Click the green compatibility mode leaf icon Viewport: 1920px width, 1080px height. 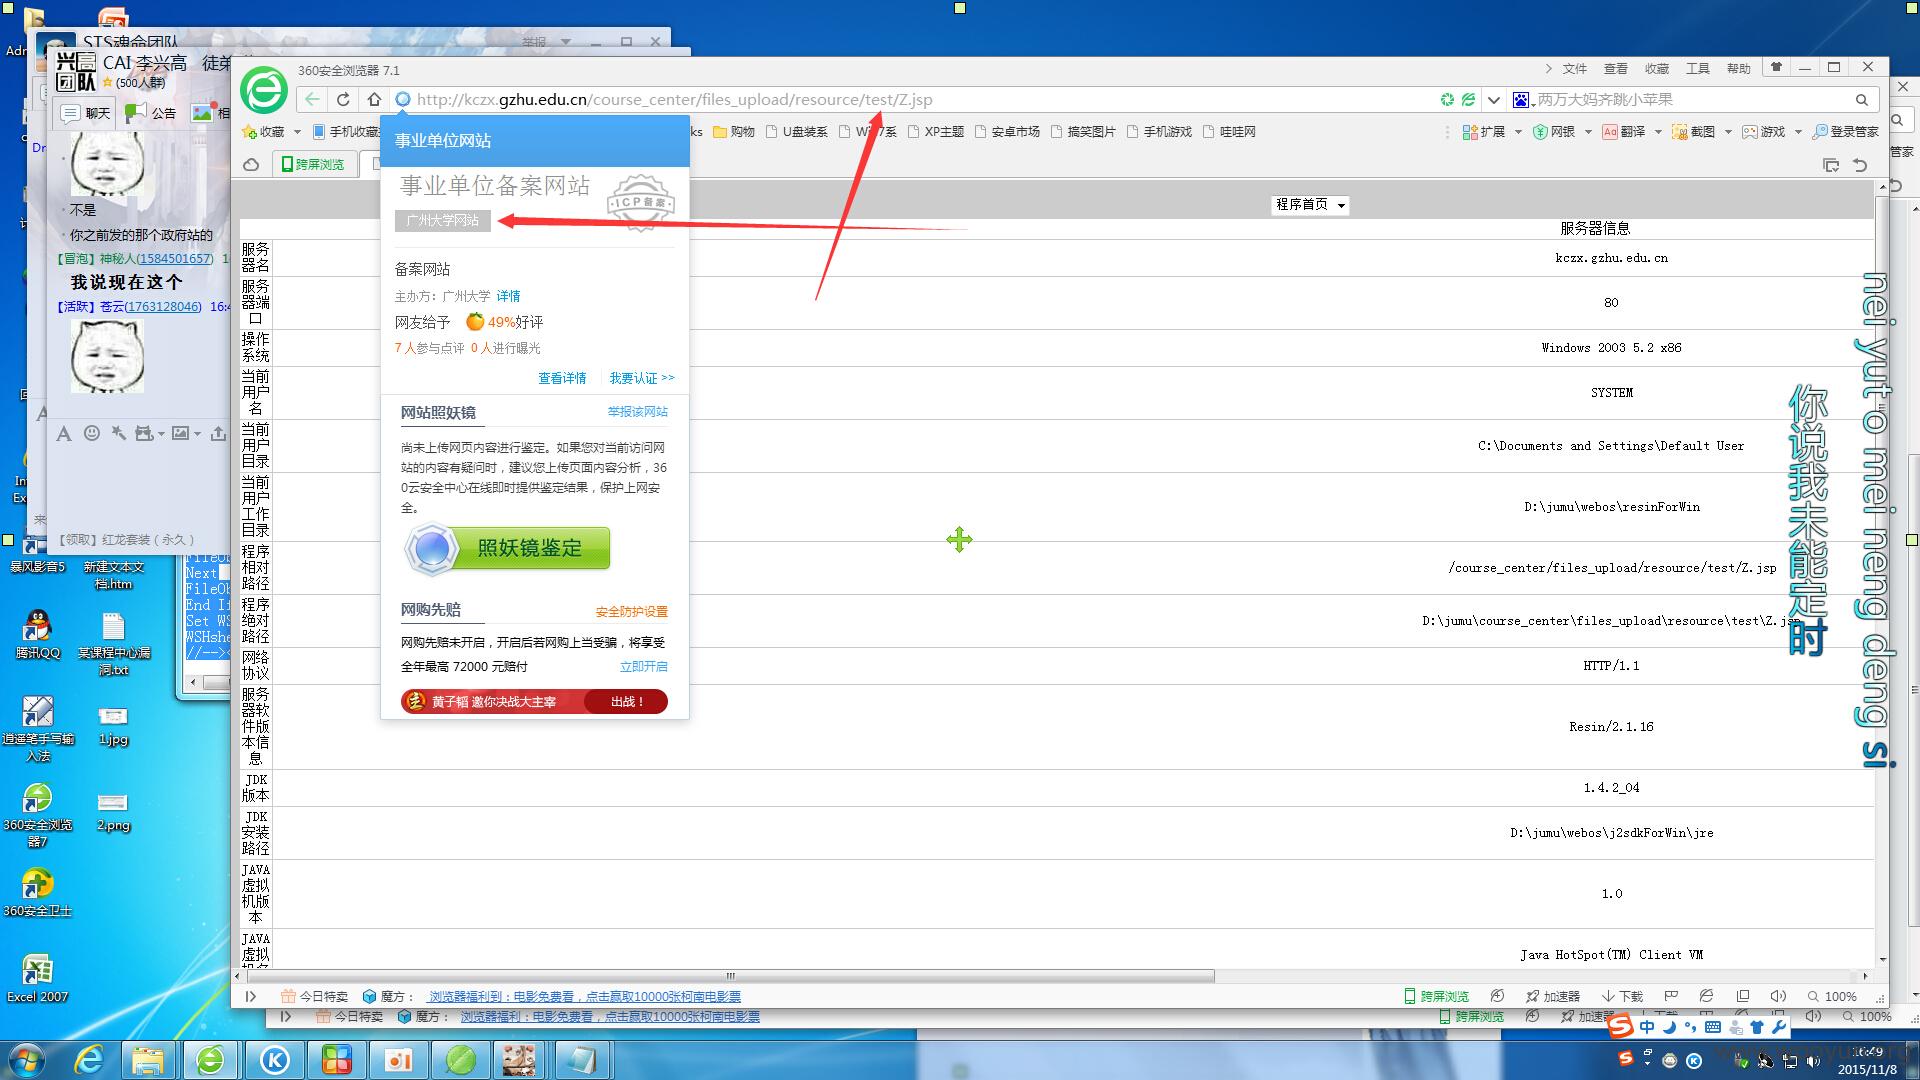tap(1468, 99)
